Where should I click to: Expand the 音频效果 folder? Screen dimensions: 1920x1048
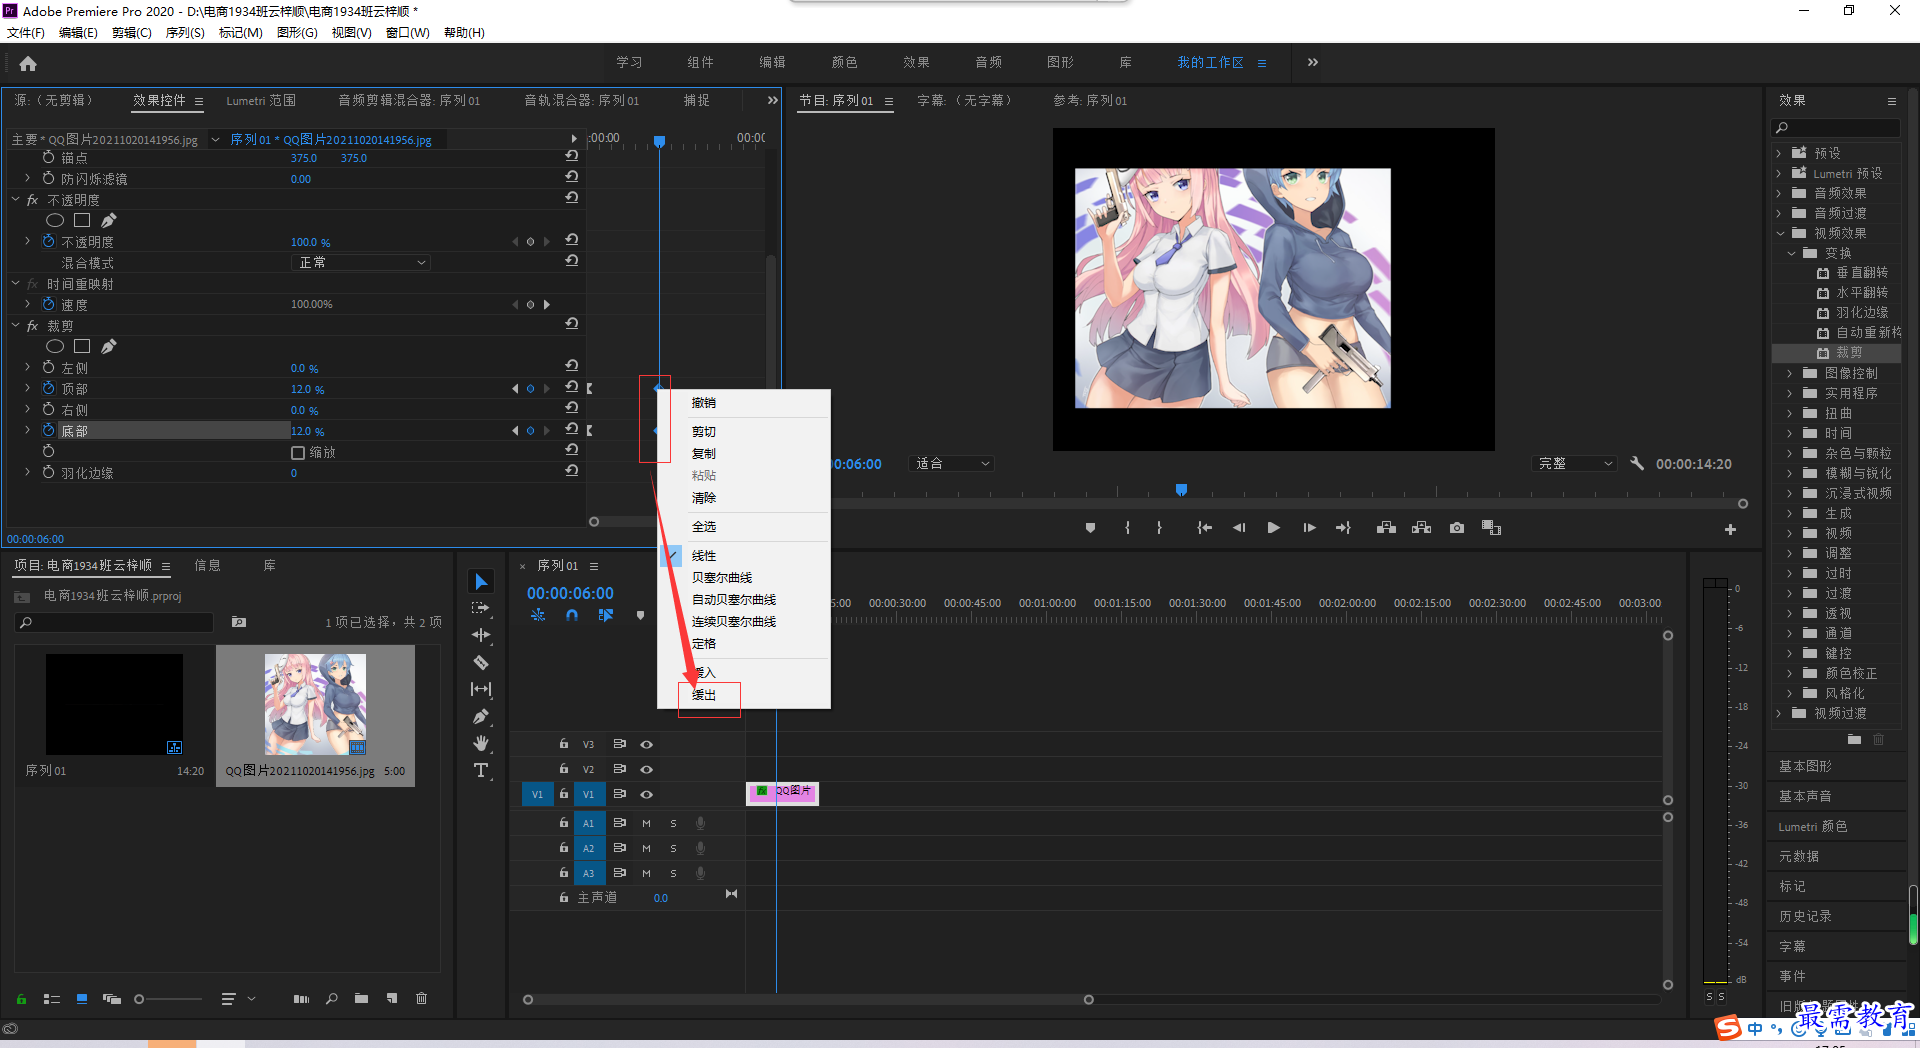coord(1778,193)
